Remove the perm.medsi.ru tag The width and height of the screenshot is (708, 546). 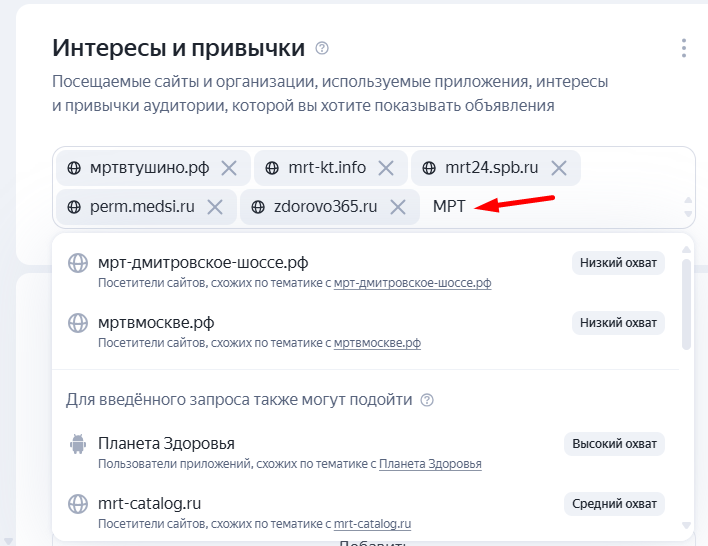point(214,207)
